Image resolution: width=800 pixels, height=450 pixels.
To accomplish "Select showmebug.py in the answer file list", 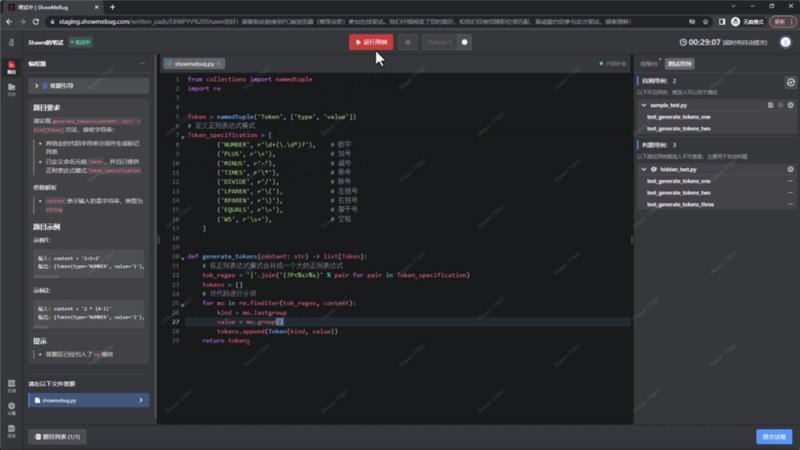I will pyautogui.click(x=88, y=400).
